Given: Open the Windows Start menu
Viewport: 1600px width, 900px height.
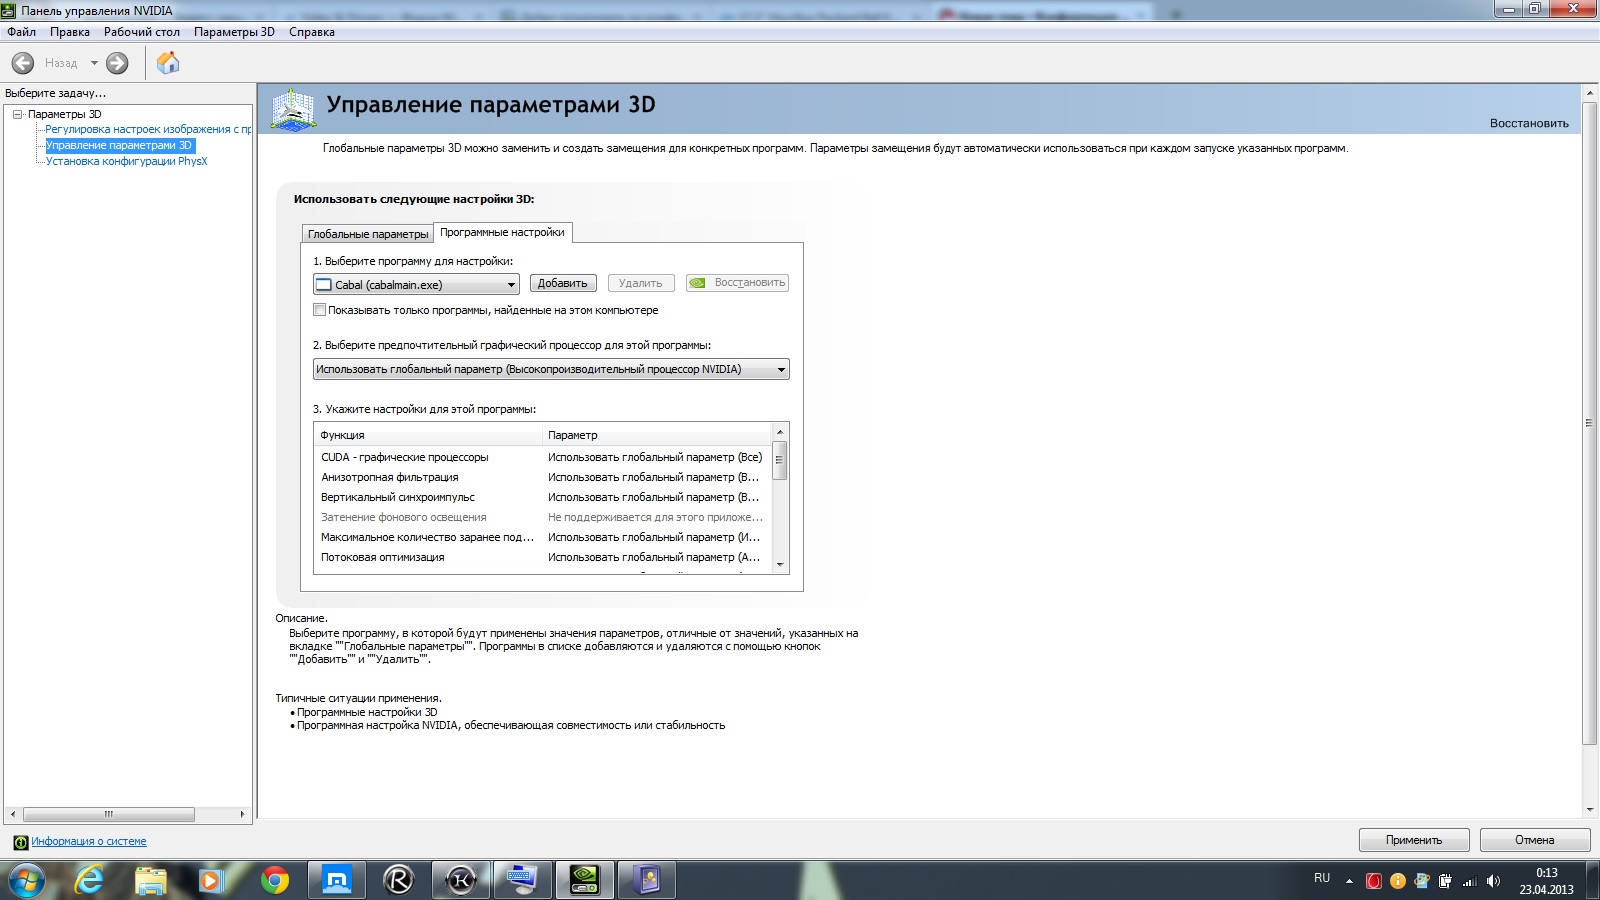Looking at the screenshot, I should (x=26, y=880).
